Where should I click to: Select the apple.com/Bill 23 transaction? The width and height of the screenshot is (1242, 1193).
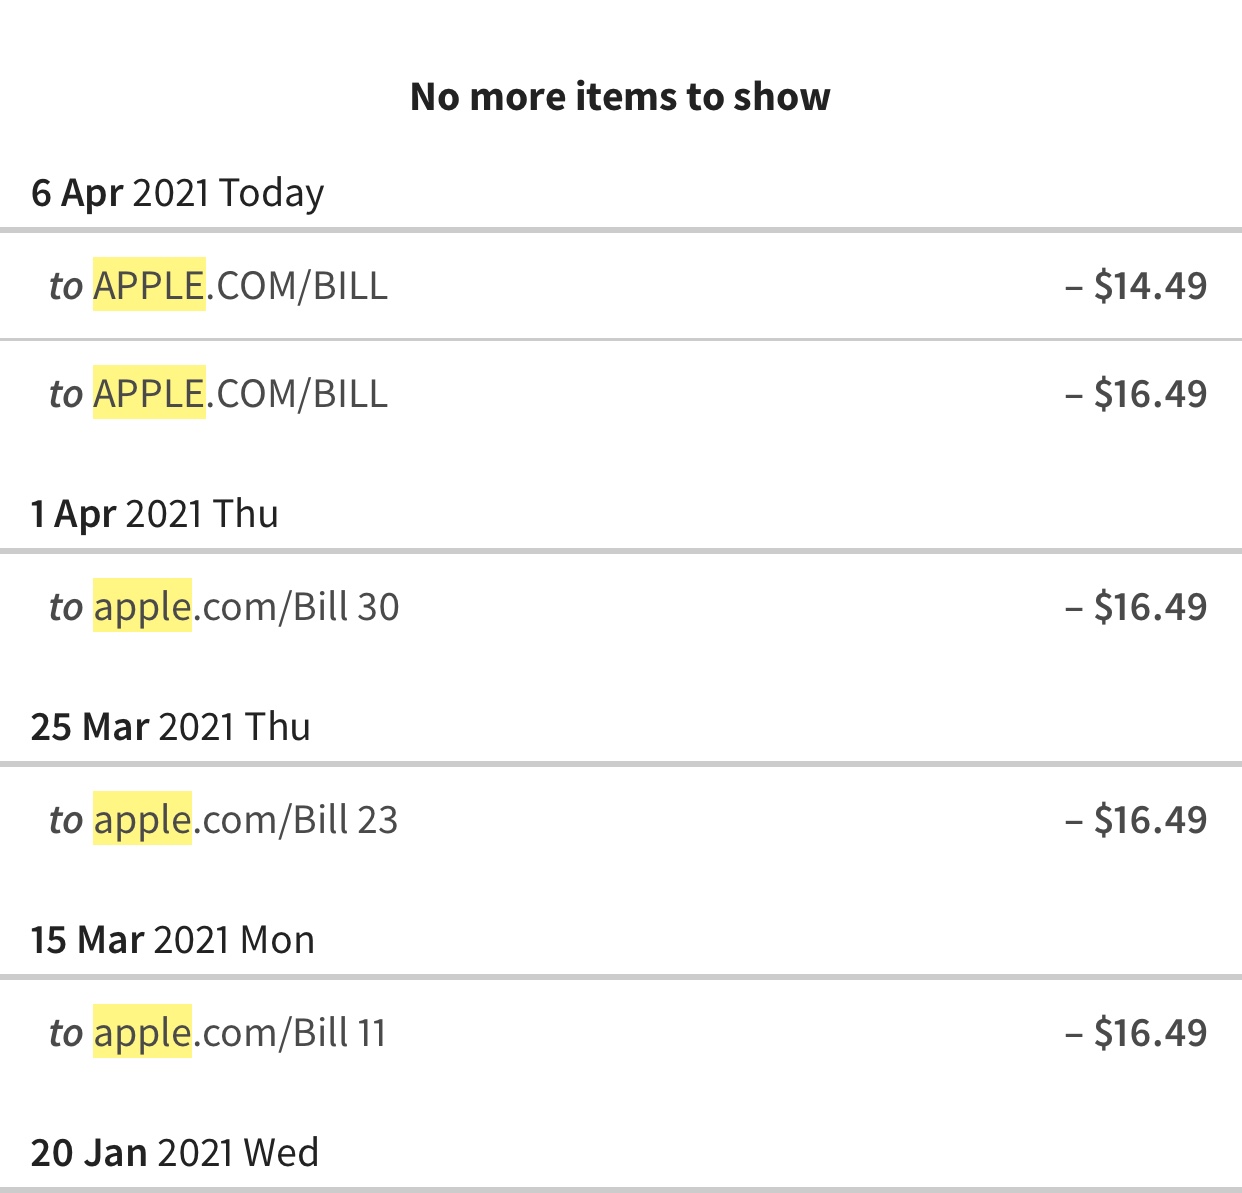click(x=620, y=819)
